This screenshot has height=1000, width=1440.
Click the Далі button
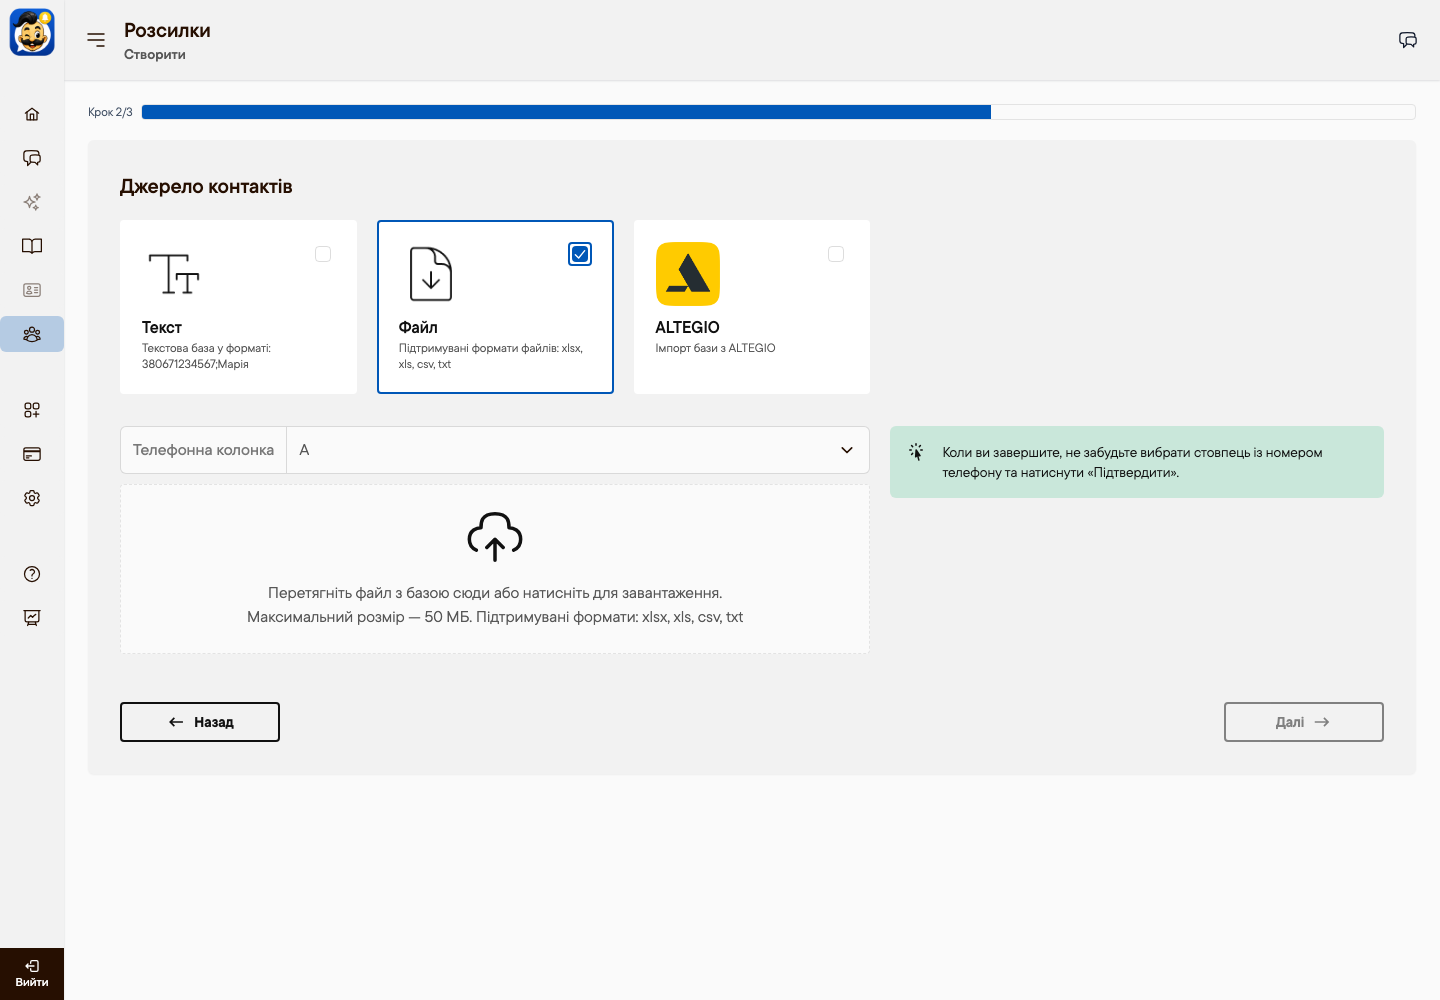pyautogui.click(x=1304, y=722)
